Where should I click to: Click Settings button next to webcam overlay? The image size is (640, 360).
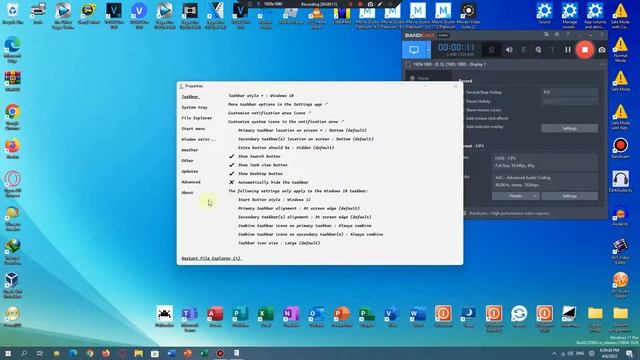tap(569, 128)
